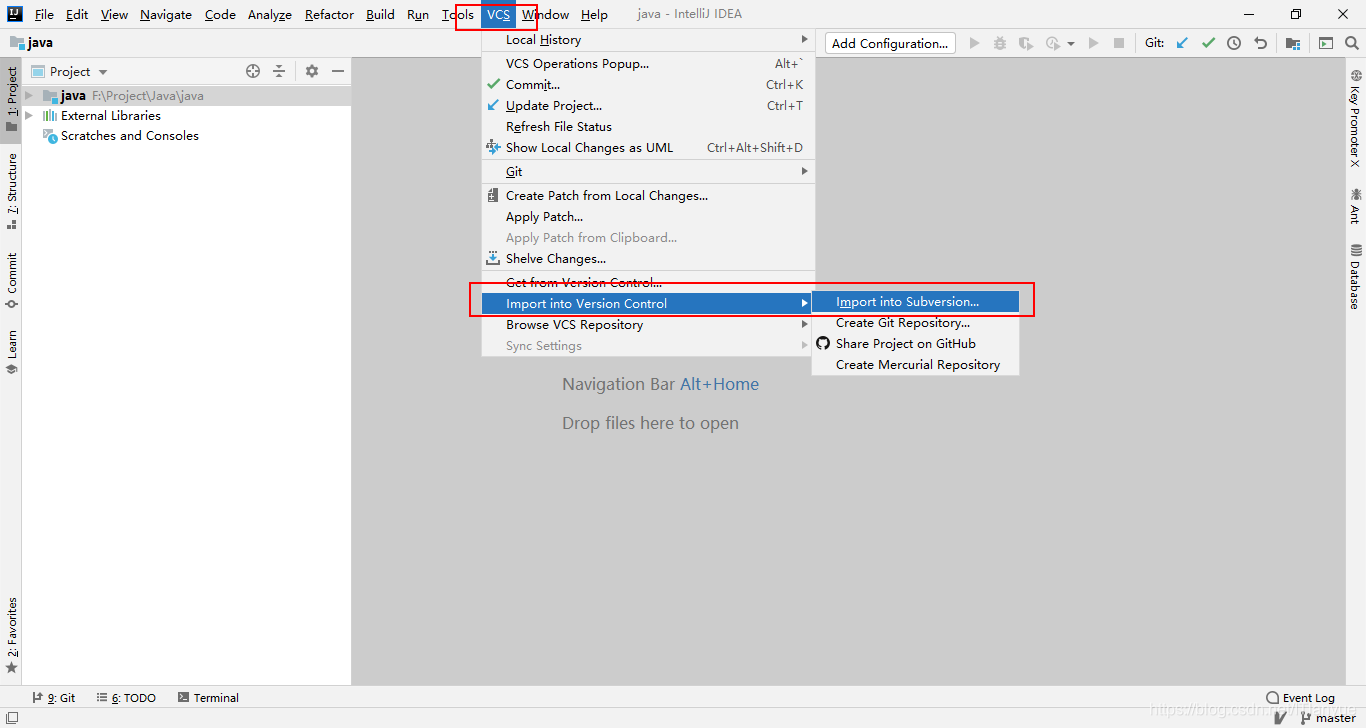Click the IntelliJ IDEA logo in title bar
This screenshot has height=728, width=1366.
[14, 14]
